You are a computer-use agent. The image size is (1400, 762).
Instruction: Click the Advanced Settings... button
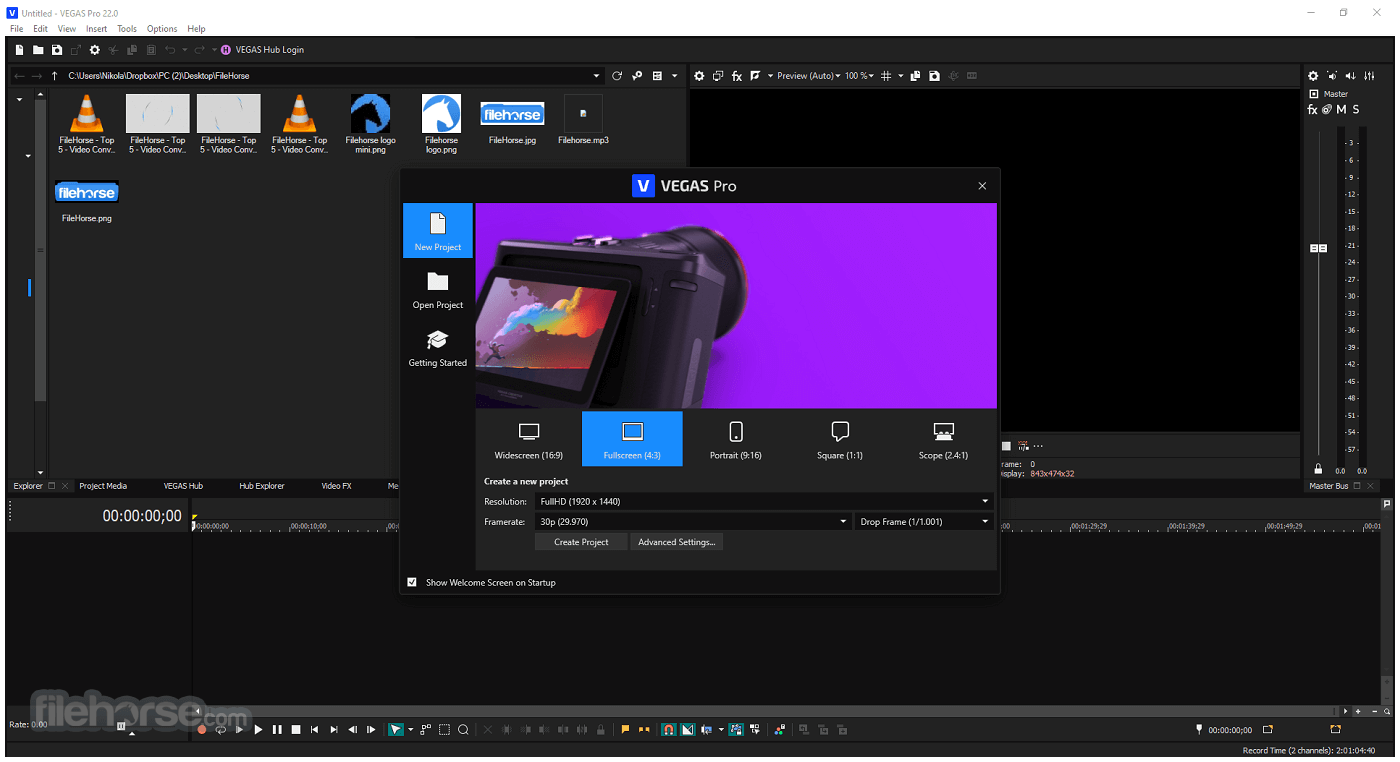pyautogui.click(x=677, y=542)
